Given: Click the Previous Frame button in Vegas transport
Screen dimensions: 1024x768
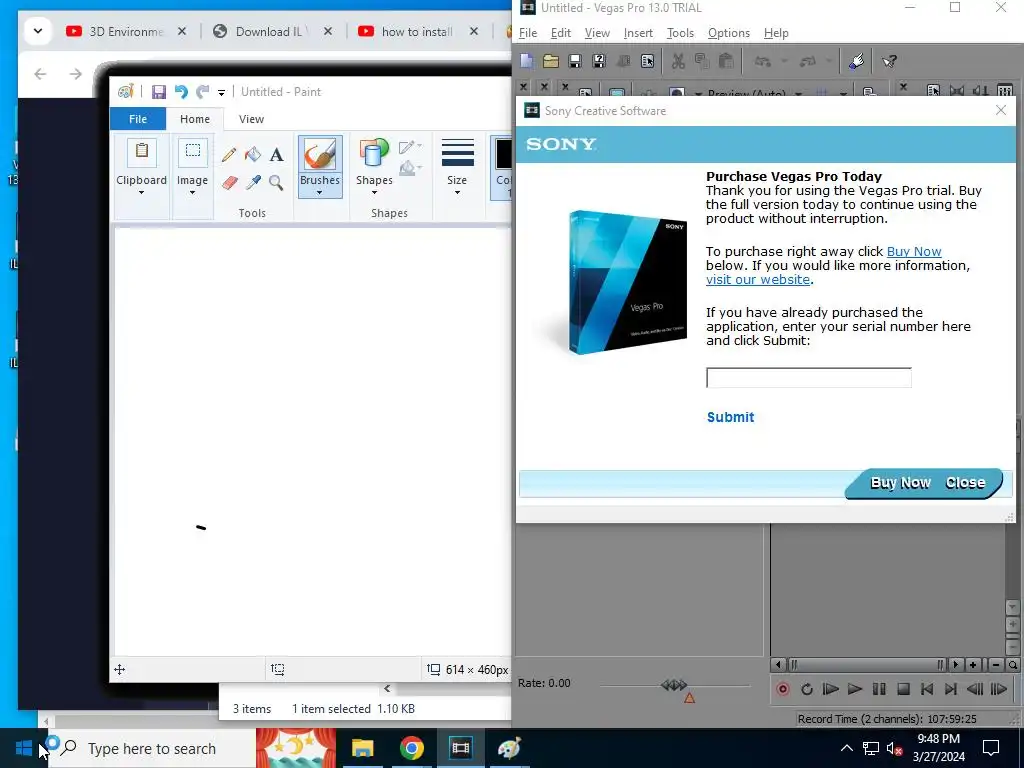Looking at the screenshot, I should pos(975,689).
